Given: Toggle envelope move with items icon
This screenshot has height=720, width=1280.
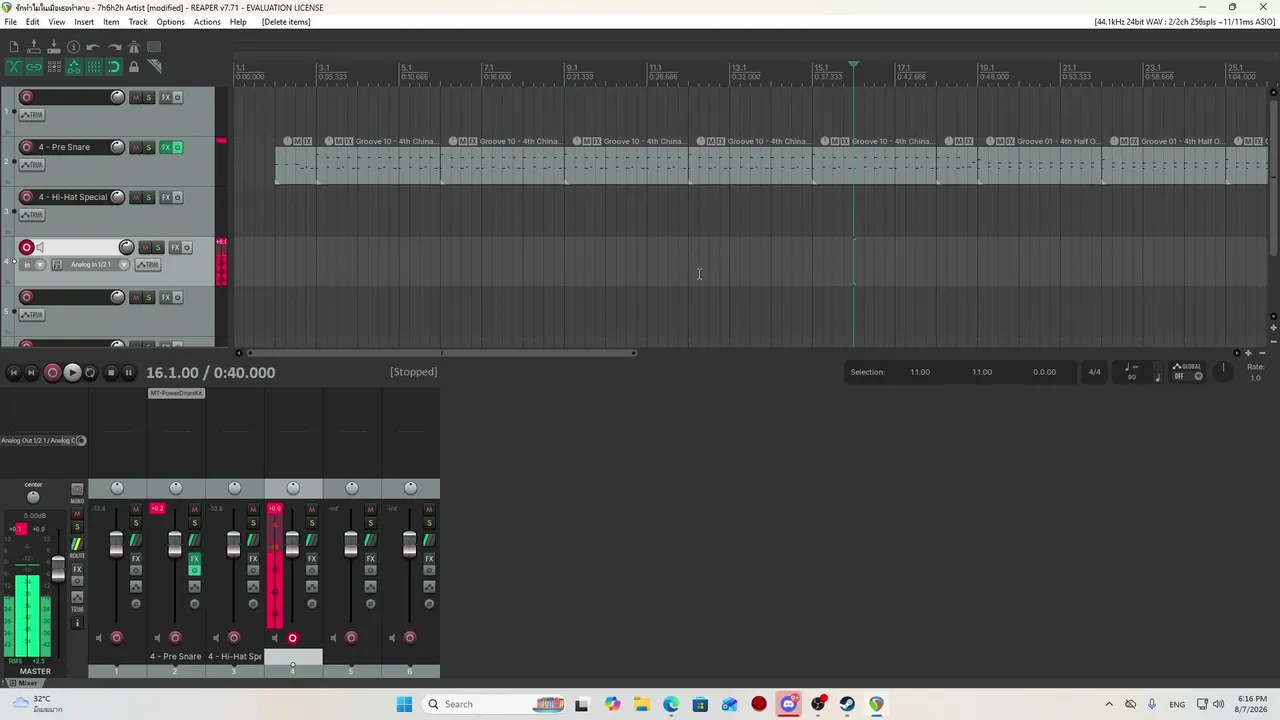Looking at the screenshot, I should click(74, 67).
